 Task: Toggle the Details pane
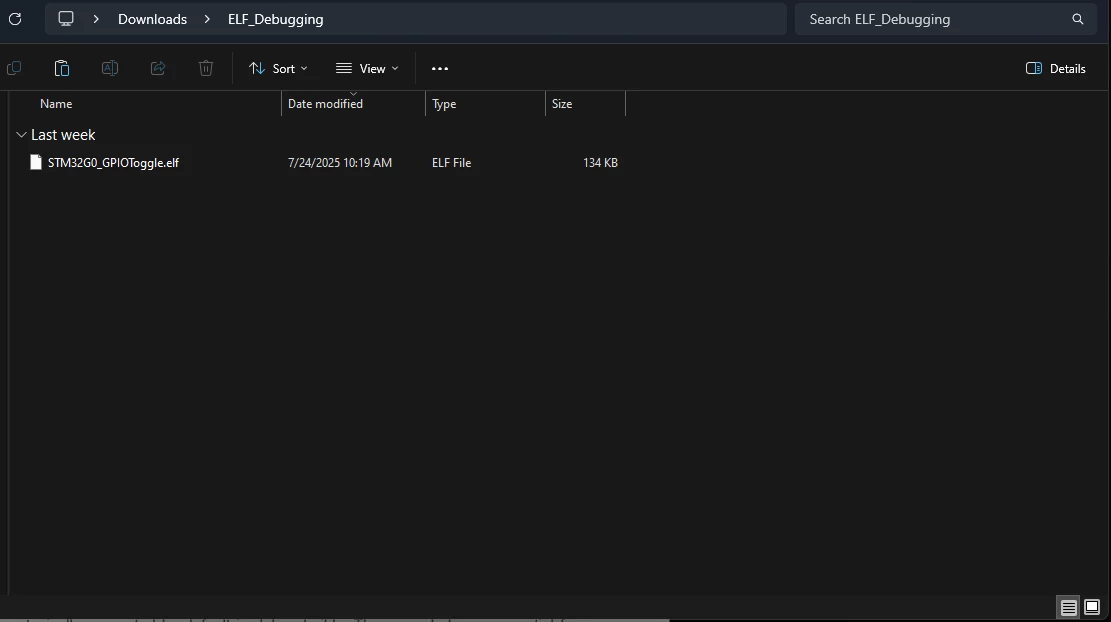click(x=1056, y=69)
